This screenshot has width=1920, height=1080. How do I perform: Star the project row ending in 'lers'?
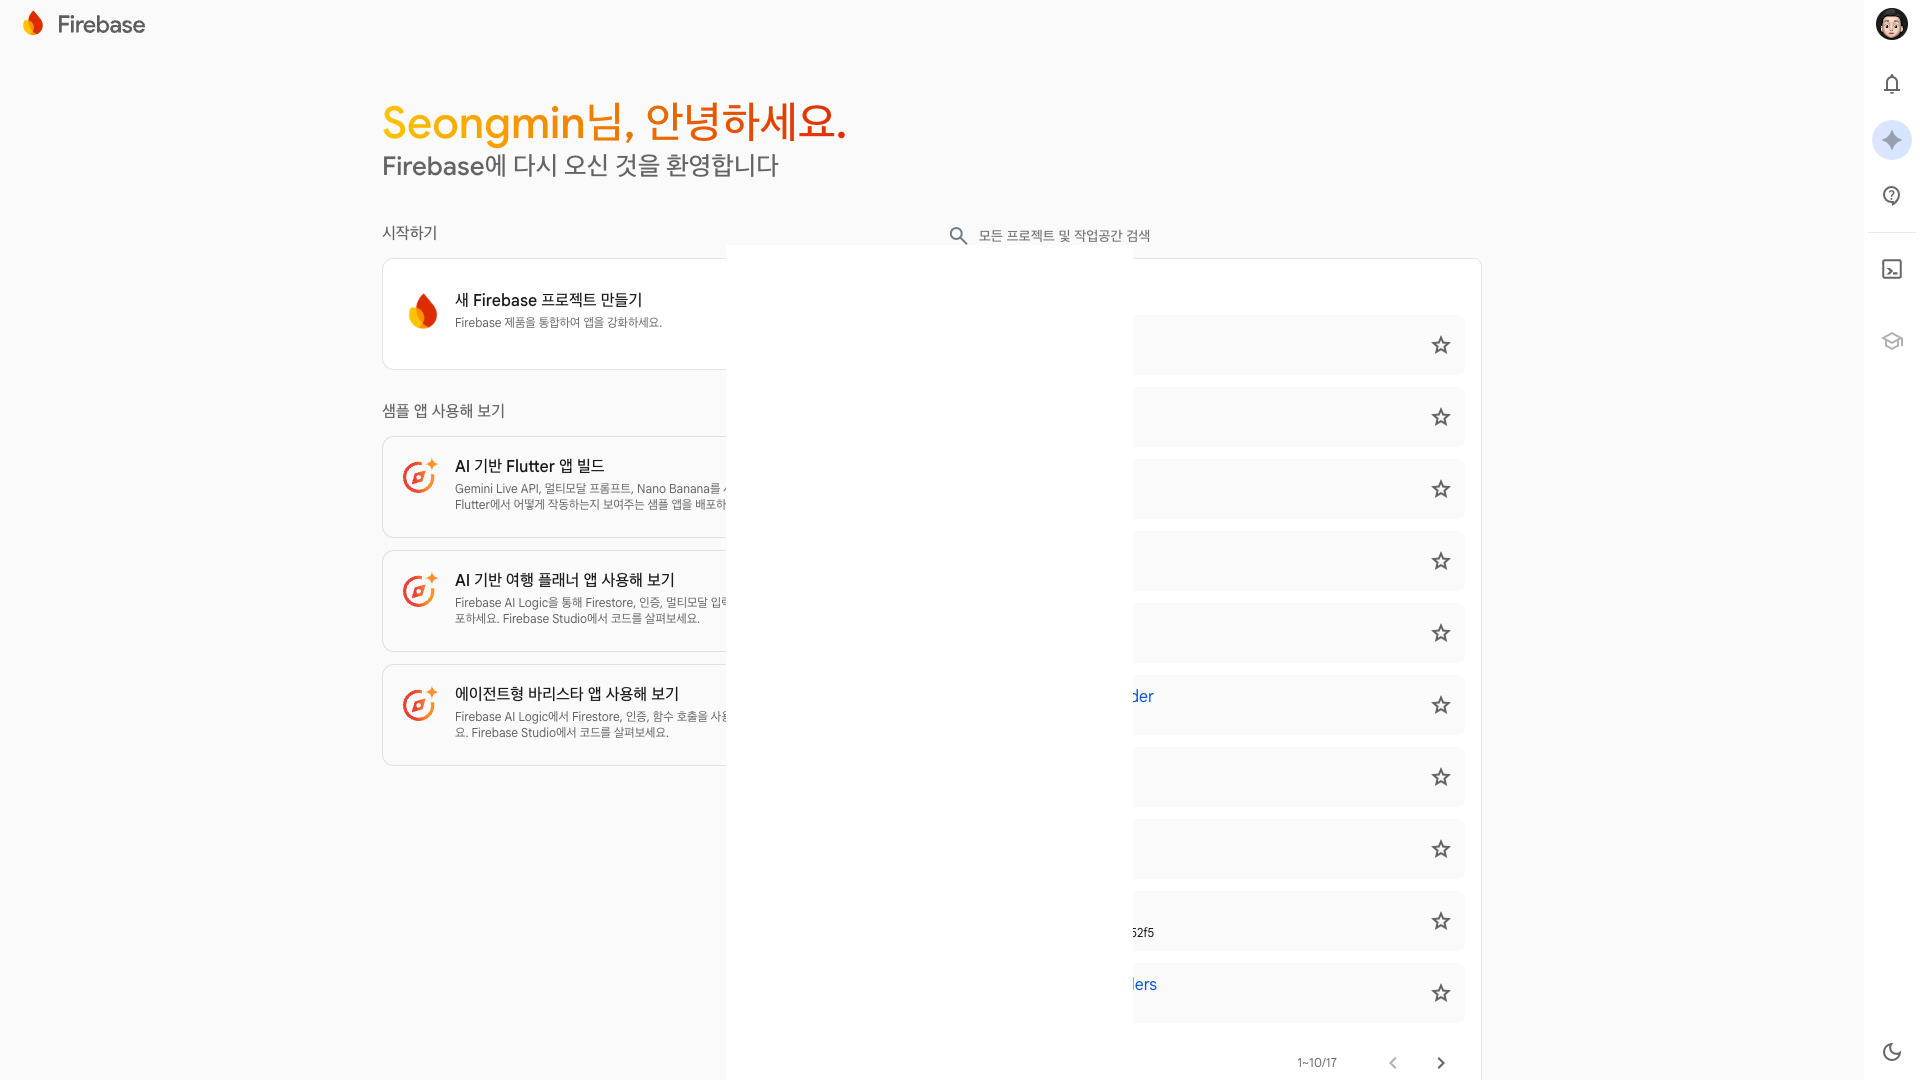click(x=1440, y=993)
